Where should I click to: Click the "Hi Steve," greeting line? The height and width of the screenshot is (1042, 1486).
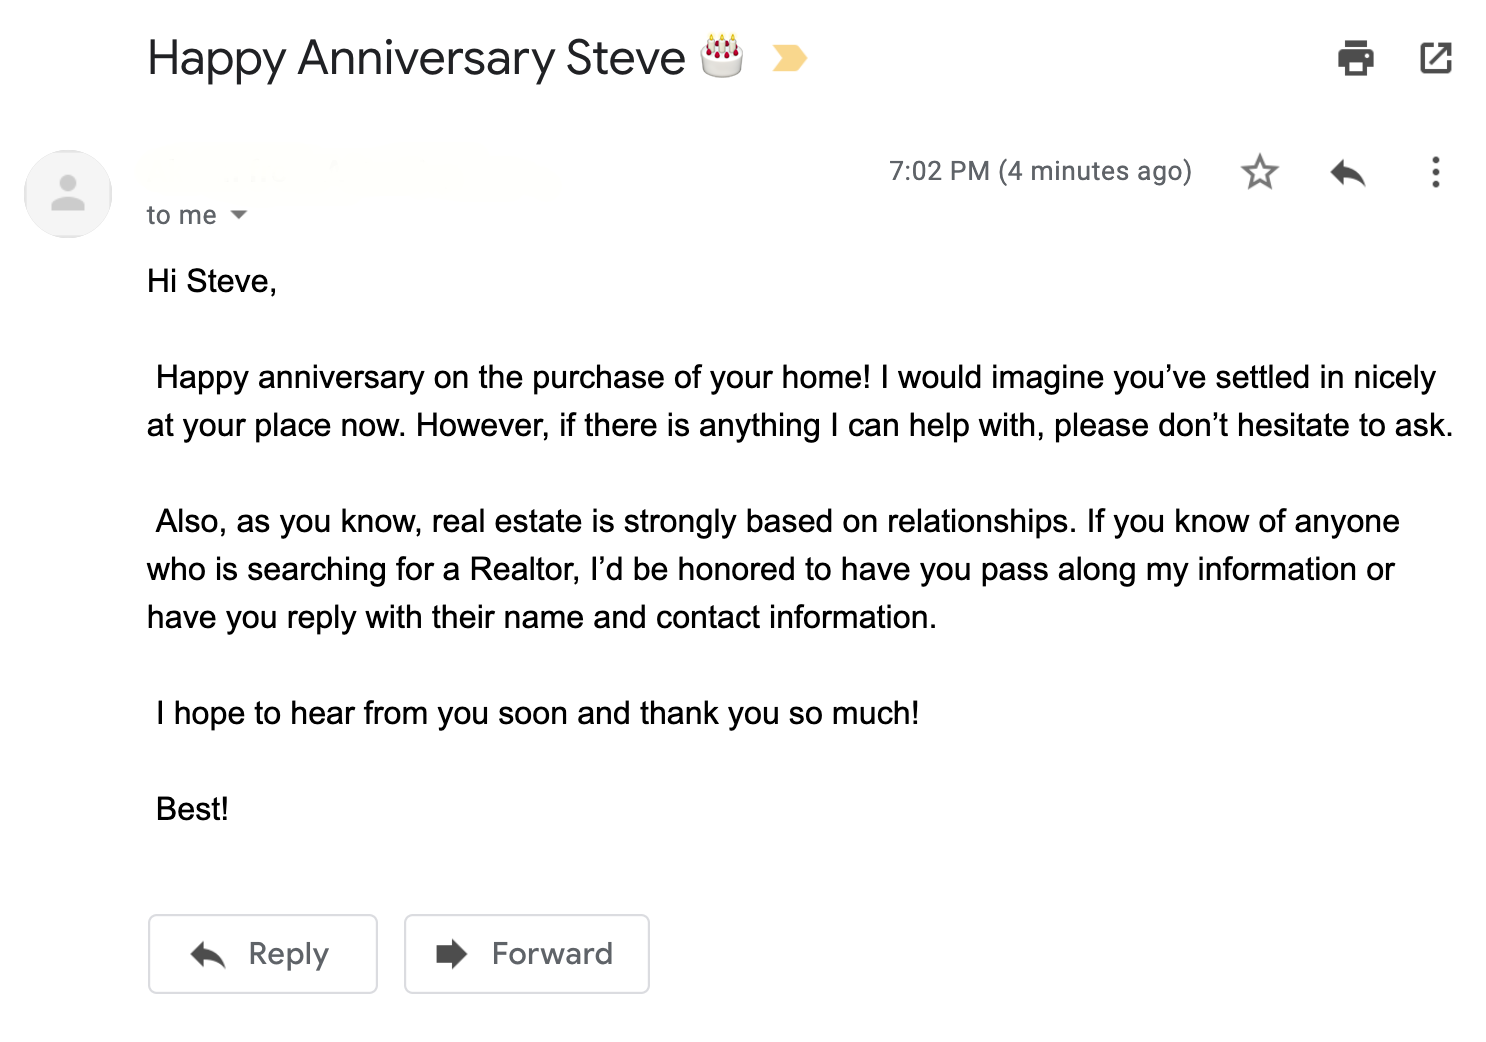click(x=212, y=281)
